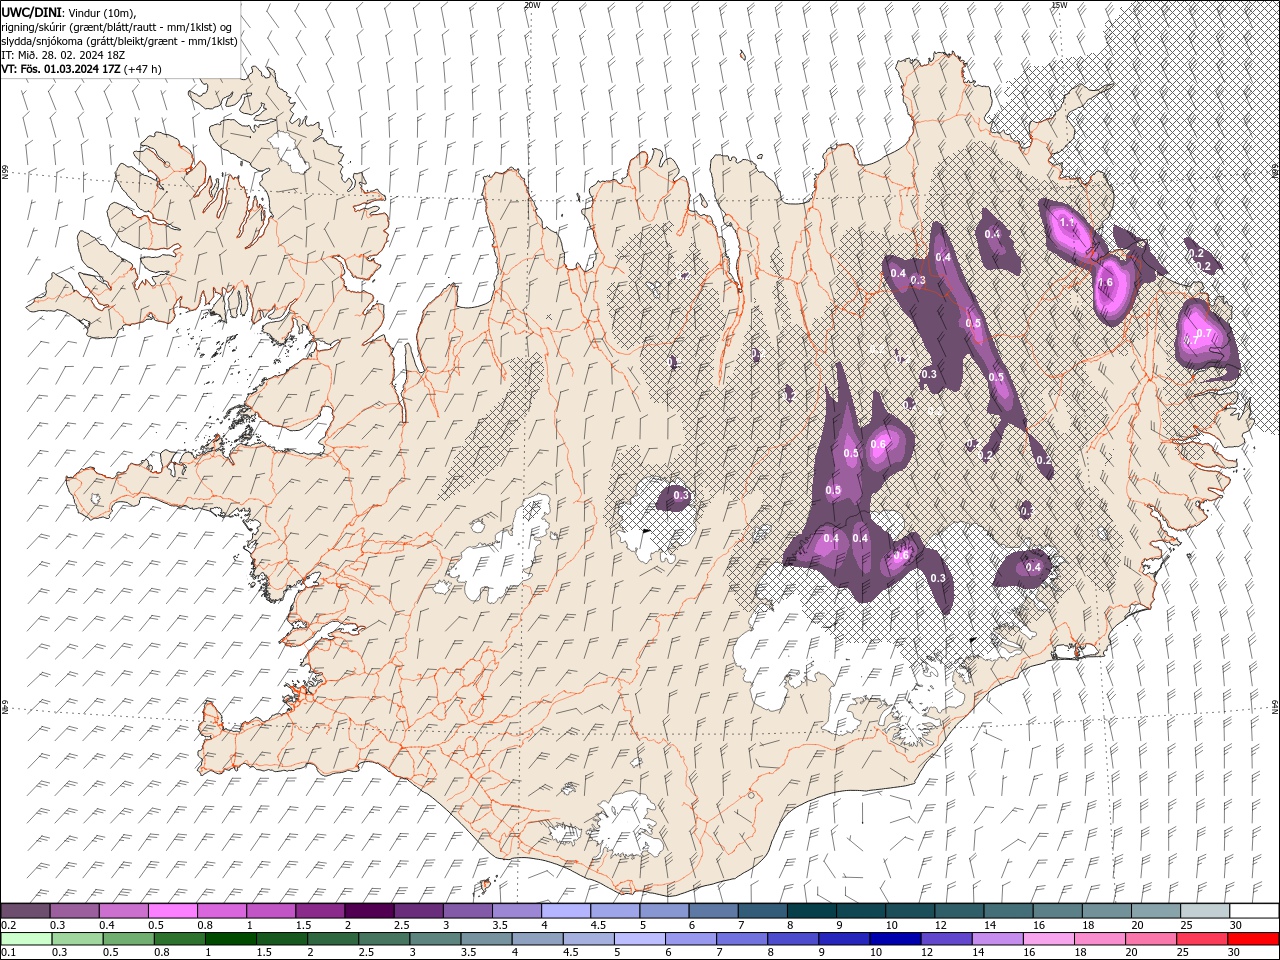Click the mauve 0.3–0.4 snow legend swatch

[74, 911]
